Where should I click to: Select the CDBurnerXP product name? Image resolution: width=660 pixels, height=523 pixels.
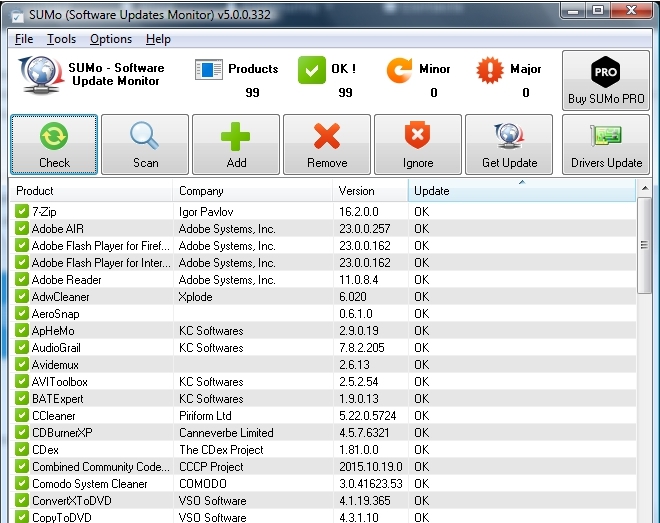point(62,433)
